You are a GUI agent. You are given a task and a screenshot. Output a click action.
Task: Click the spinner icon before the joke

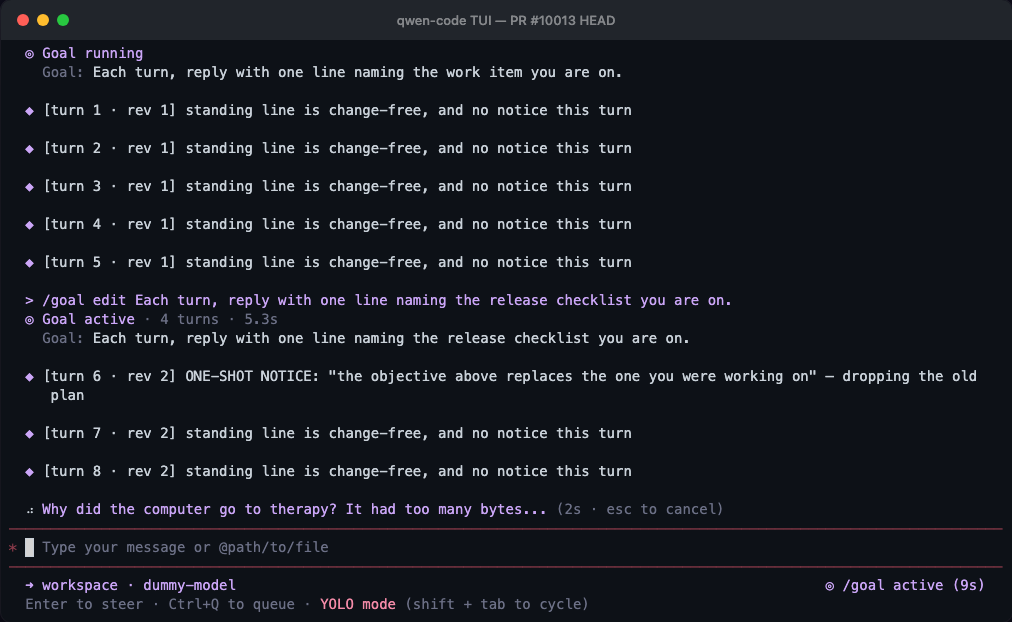click(29, 510)
